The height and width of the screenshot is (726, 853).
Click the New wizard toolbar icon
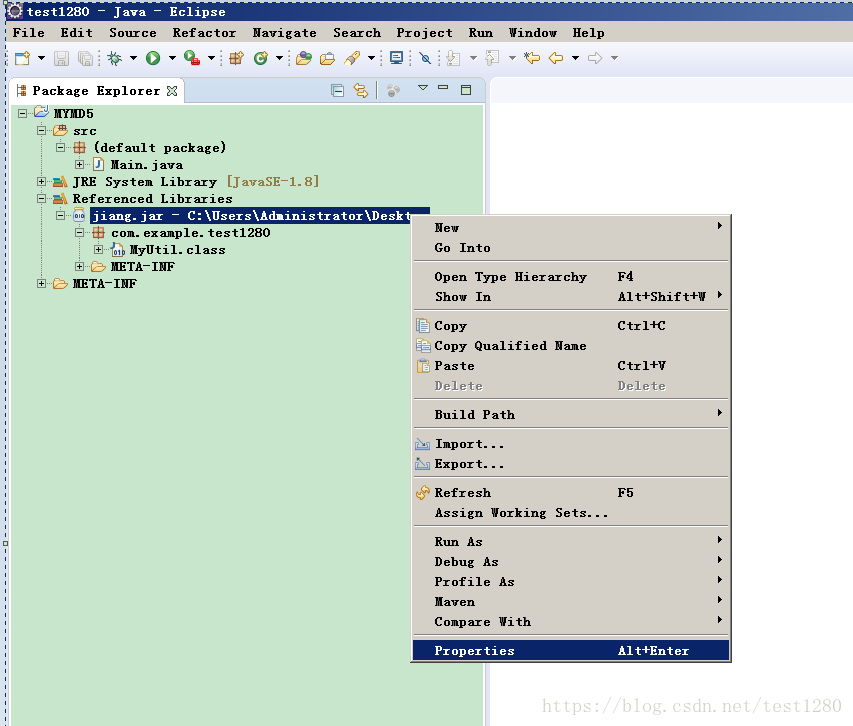tap(22, 58)
